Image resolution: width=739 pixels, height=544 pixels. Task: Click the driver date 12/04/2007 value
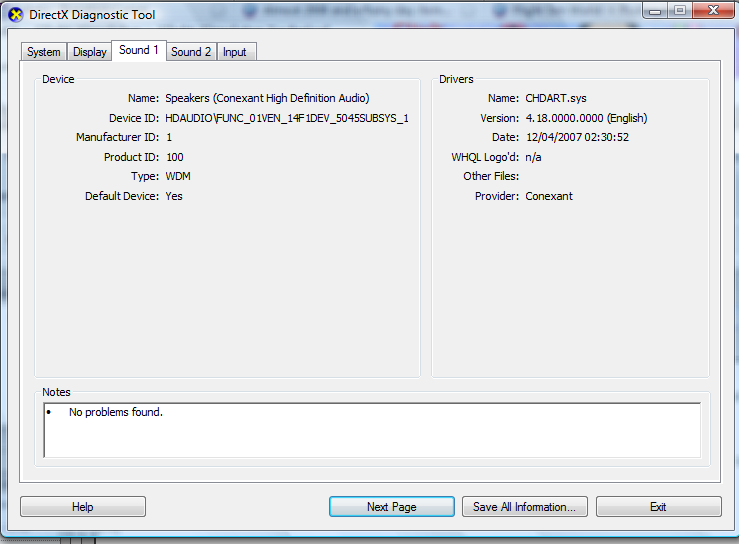pyautogui.click(x=577, y=137)
